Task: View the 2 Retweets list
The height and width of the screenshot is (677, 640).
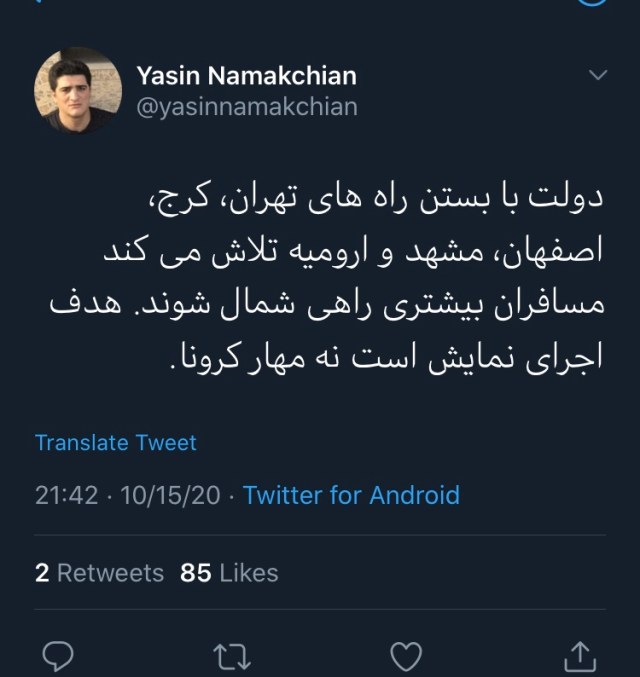Action: click(x=99, y=573)
